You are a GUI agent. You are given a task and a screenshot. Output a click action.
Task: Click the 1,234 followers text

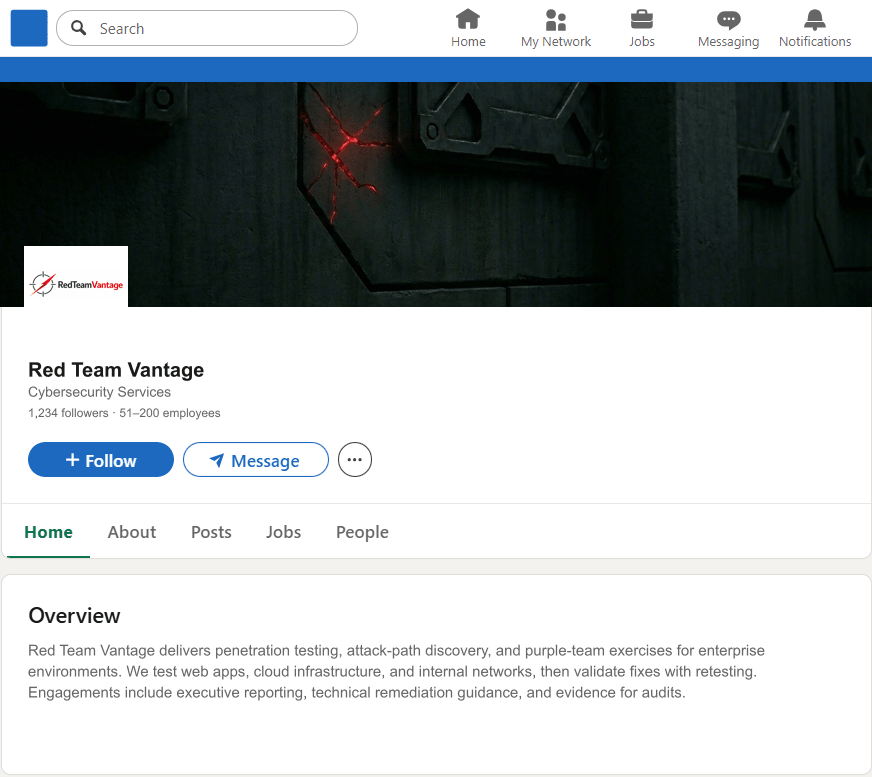(x=68, y=413)
